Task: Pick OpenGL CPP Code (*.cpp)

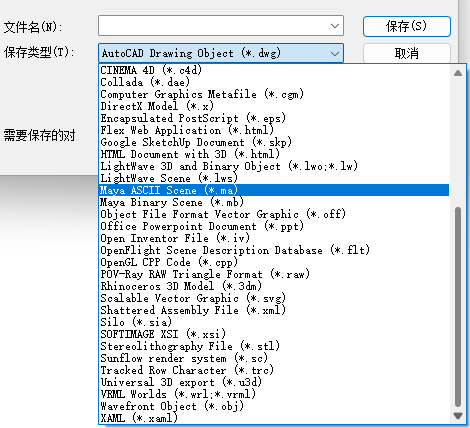Action: coord(274,262)
